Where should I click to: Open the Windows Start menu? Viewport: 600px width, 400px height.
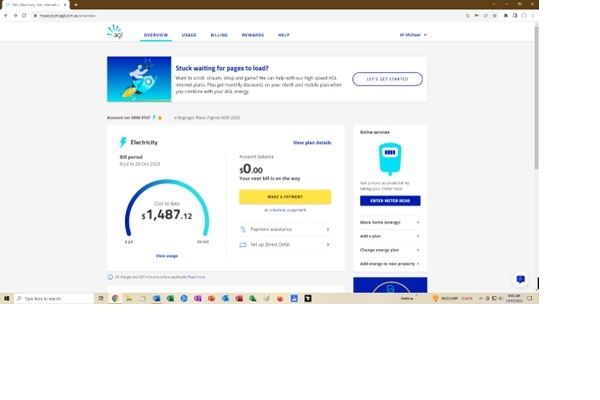tap(7, 298)
